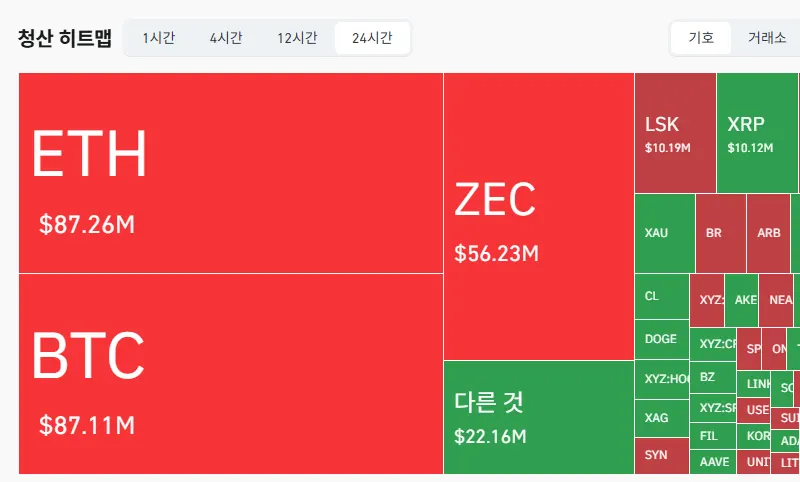This screenshot has width=800, height=482.
Task: Open the AAVE heatmap tile
Action: click(713, 462)
